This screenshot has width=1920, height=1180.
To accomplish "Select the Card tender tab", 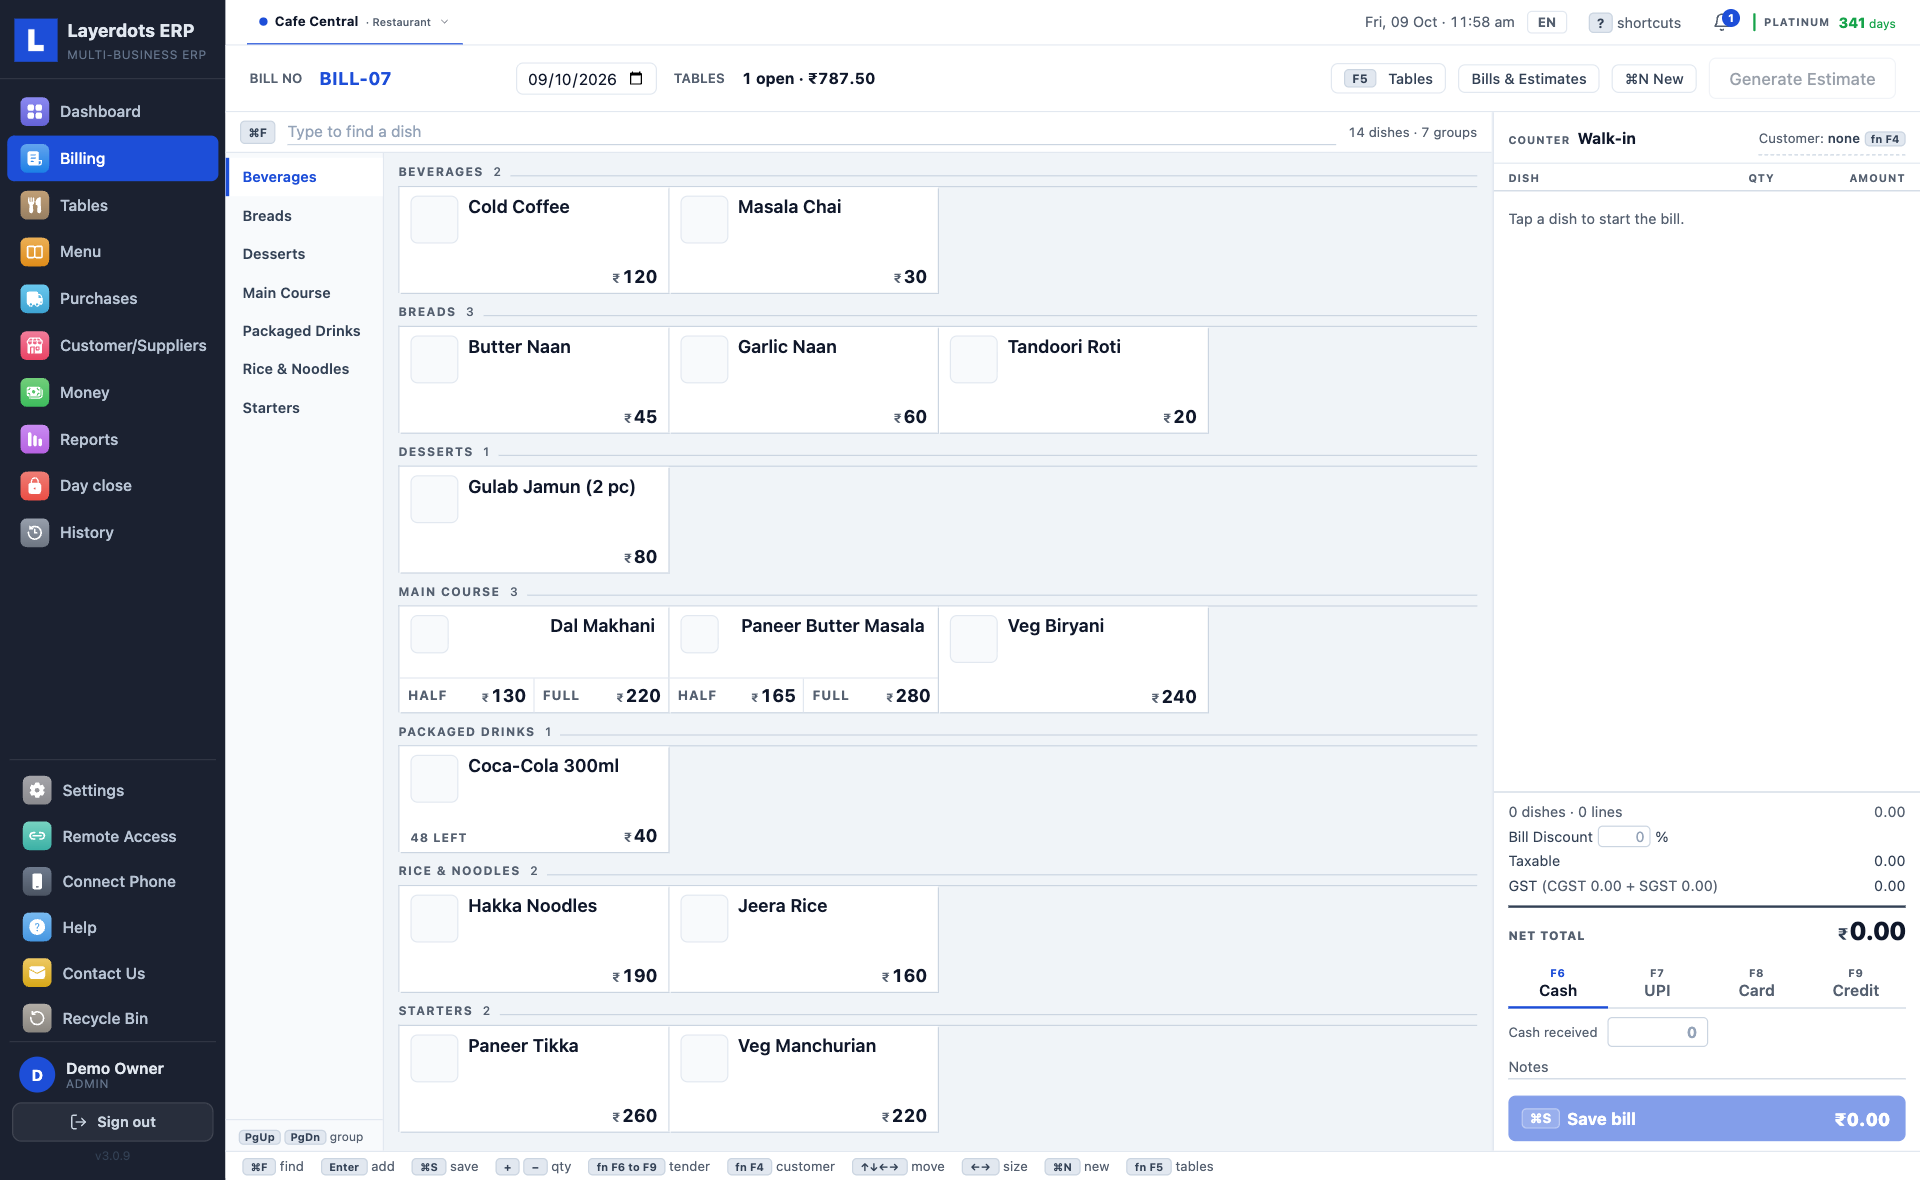I will pyautogui.click(x=1756, y=983).
